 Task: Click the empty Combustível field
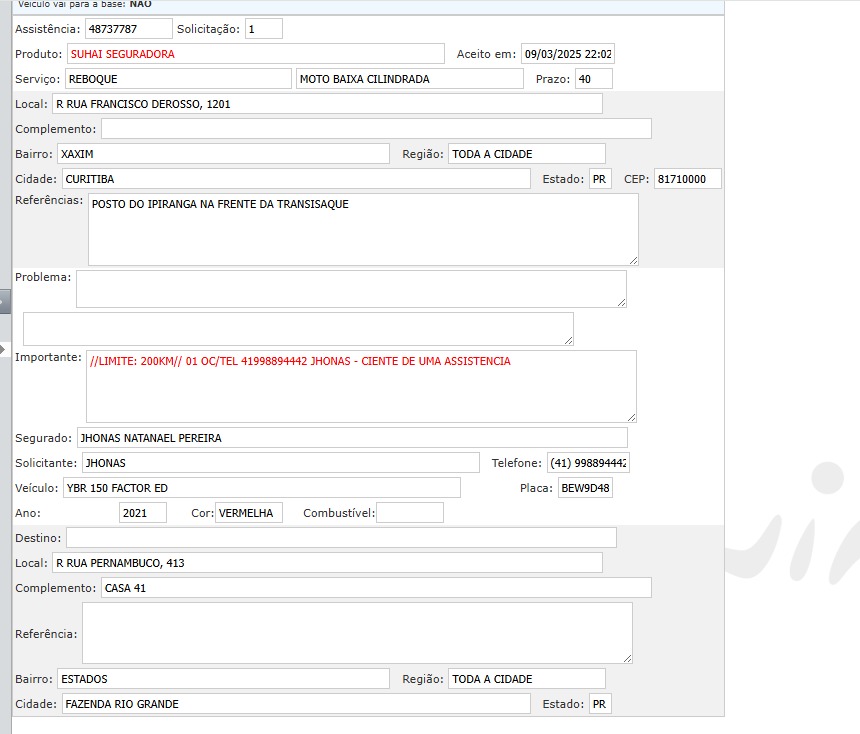pos(410,513)
